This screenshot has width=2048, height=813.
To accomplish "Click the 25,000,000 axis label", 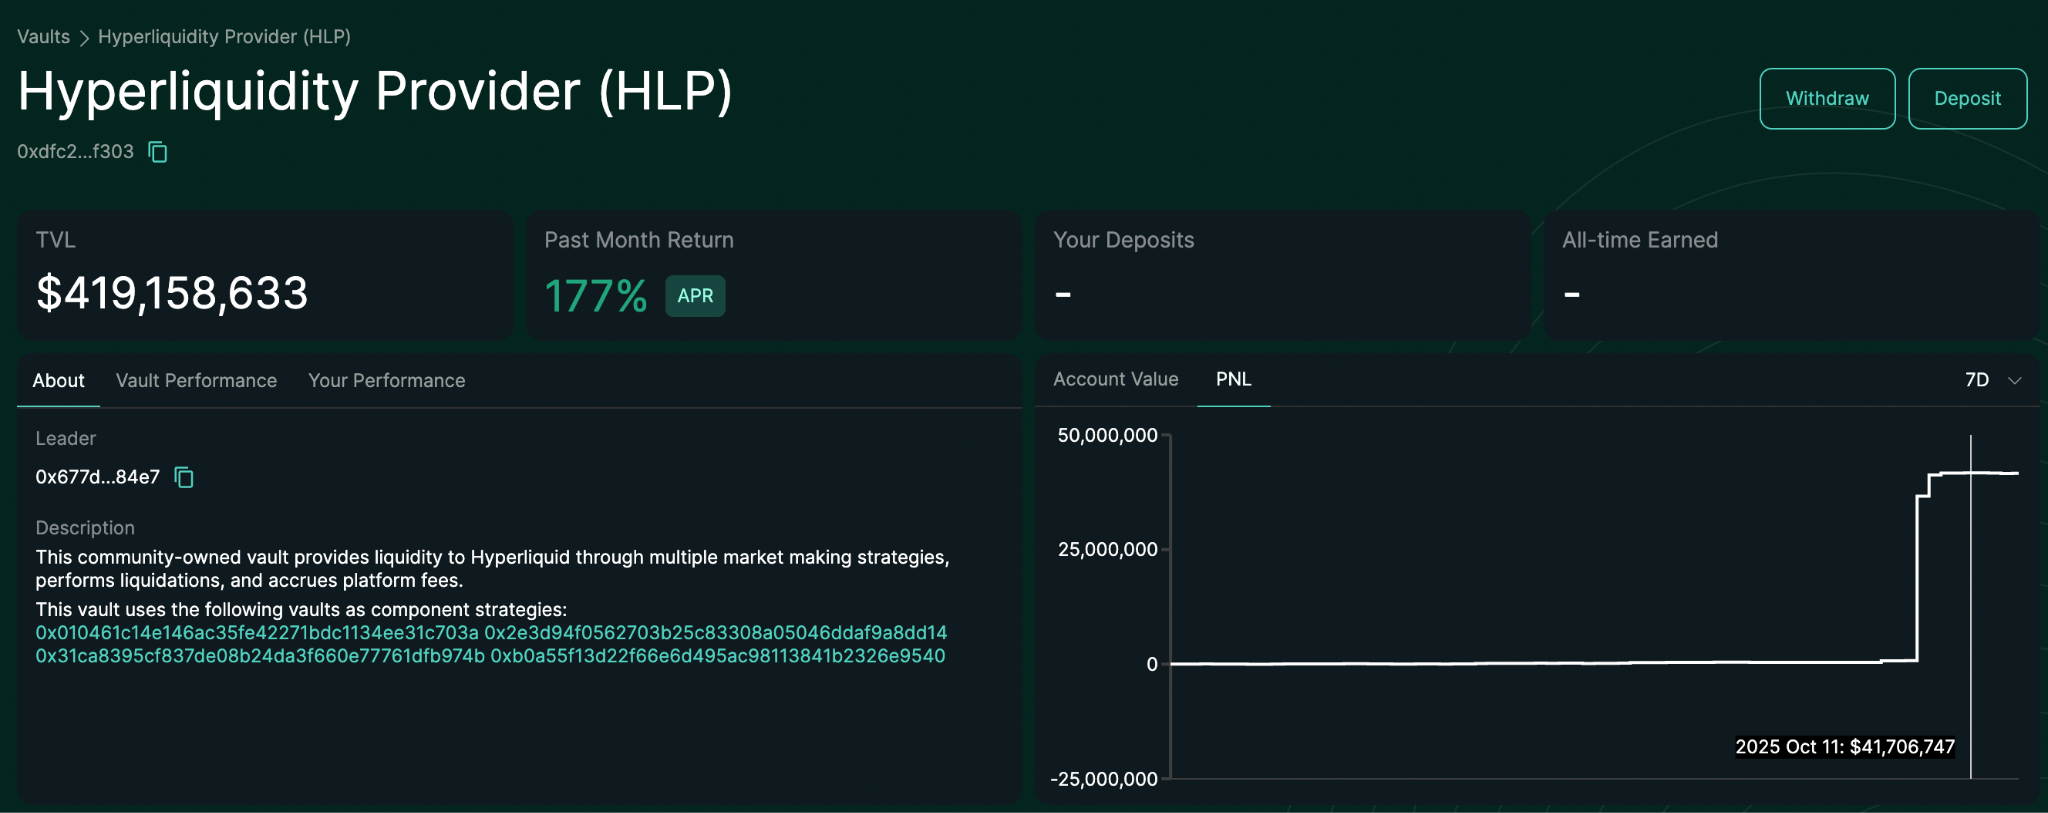I will [x=1108, y=549].
